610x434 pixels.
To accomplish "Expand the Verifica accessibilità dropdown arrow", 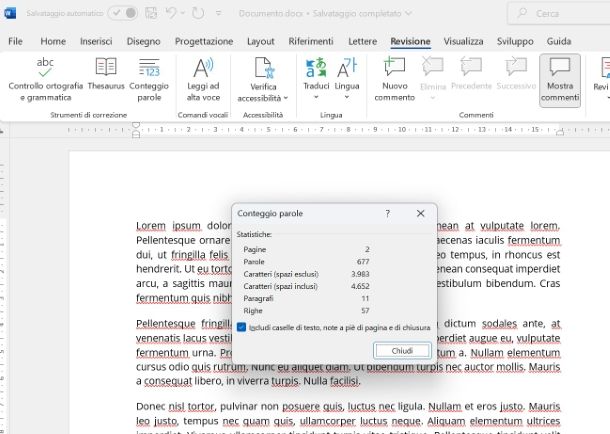I will tap(286, 98).
